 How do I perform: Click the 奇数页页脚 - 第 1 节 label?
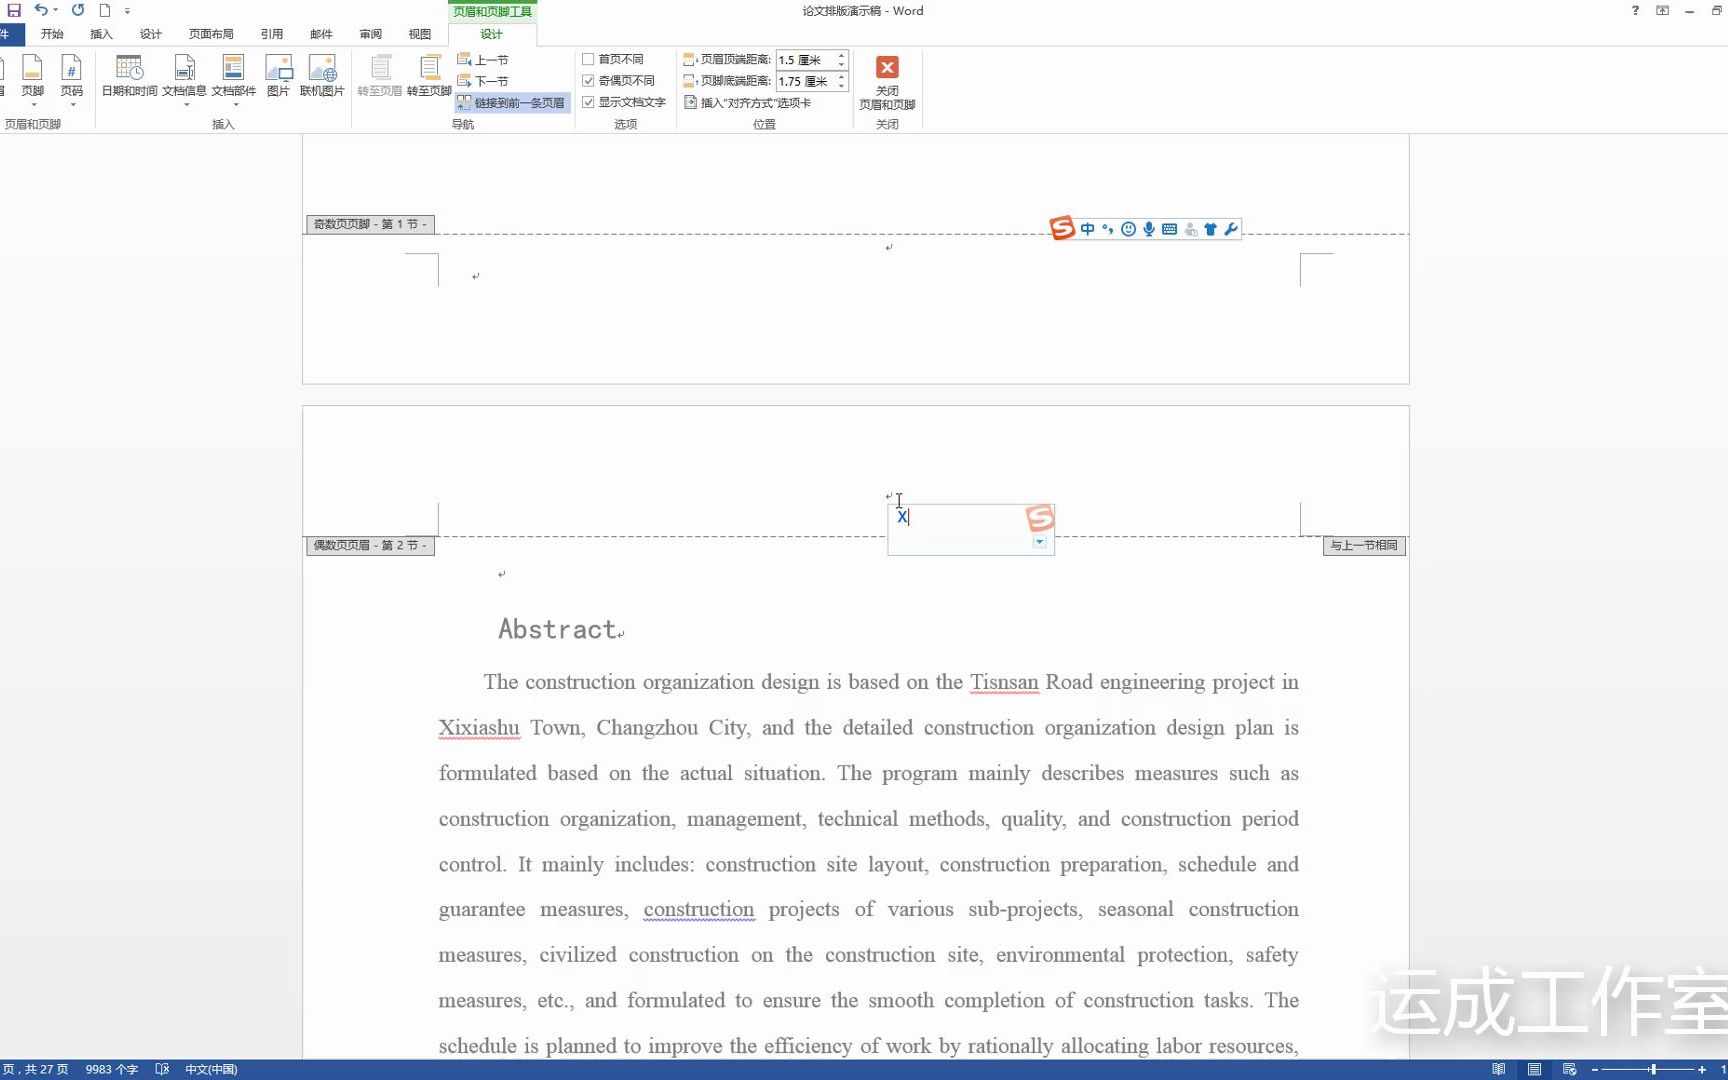pyautogui.click(x=370, y=224)
